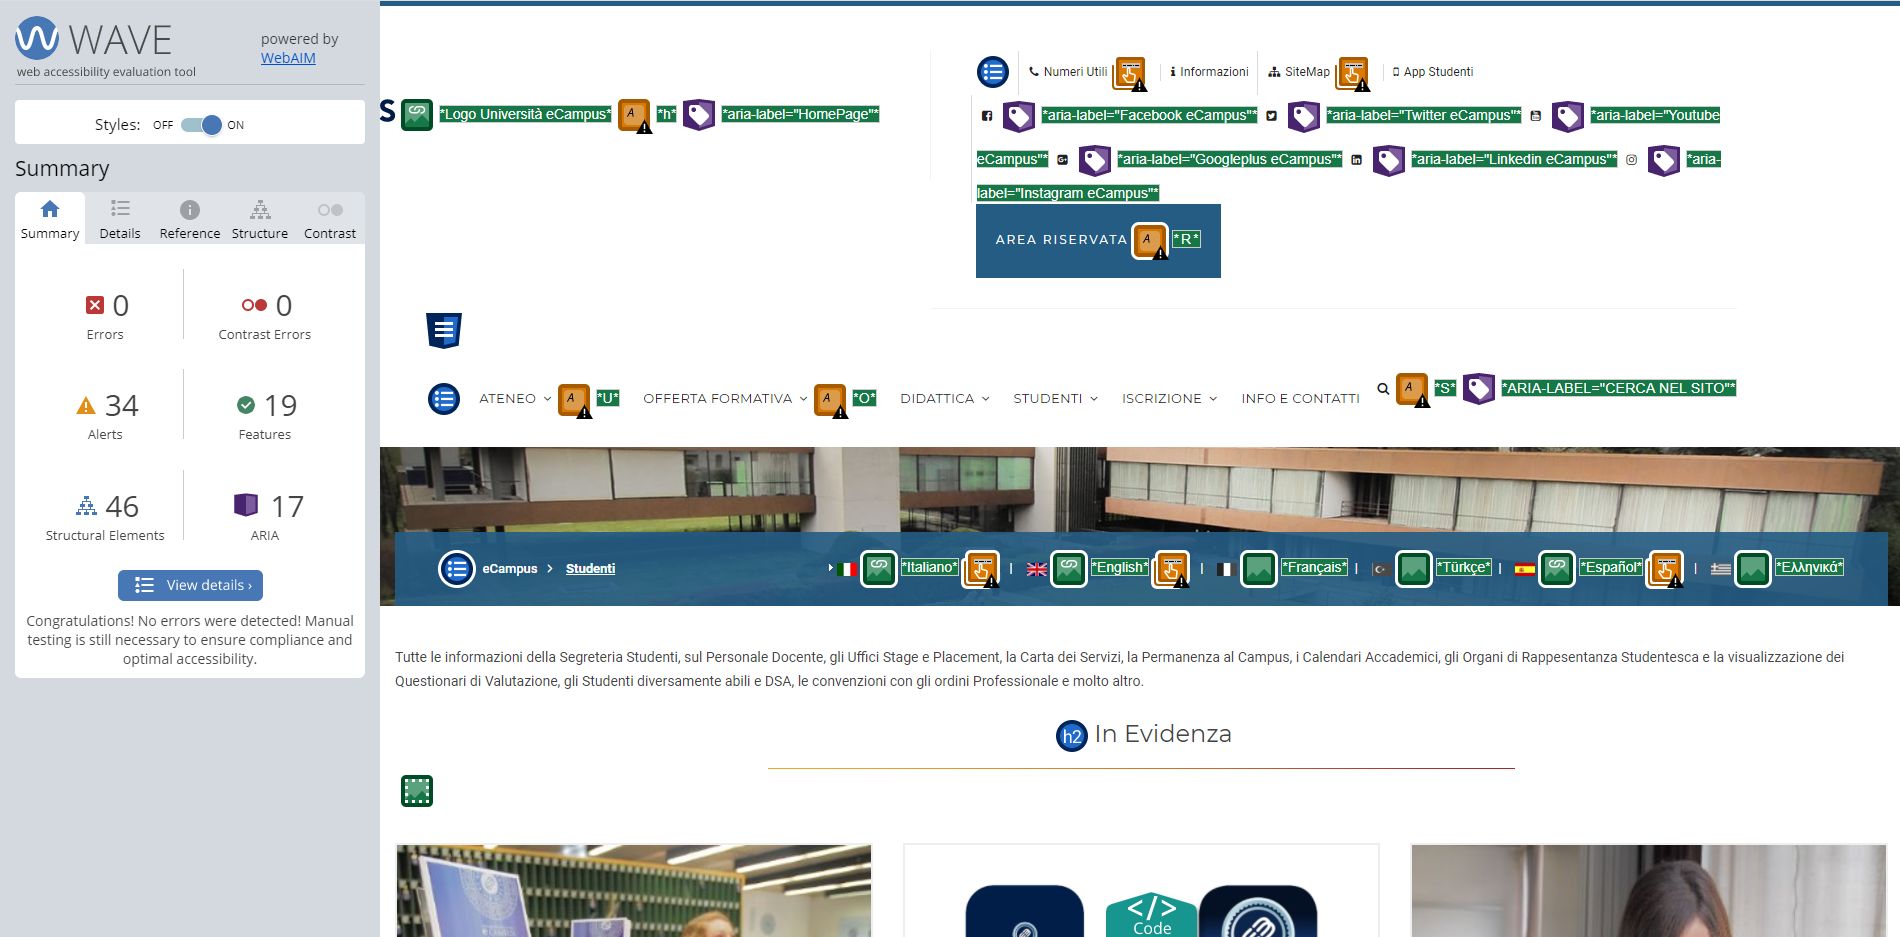Open the Numeri Utili link
Screen dimensions: 1900x937
pyautogui.click(x=1068, y=72)
